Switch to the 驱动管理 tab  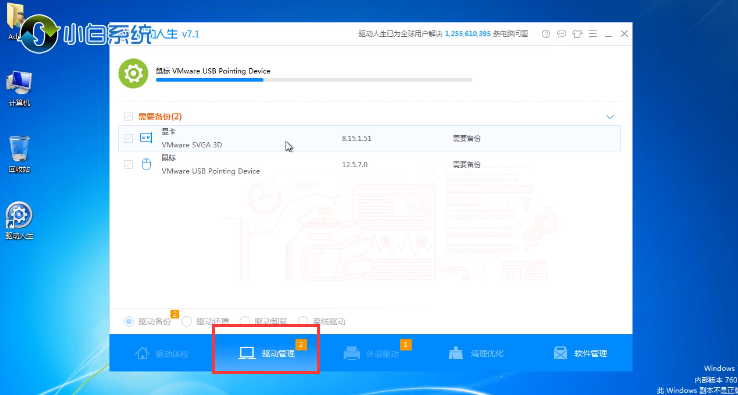pyautogui.click(x=266, y=354)
